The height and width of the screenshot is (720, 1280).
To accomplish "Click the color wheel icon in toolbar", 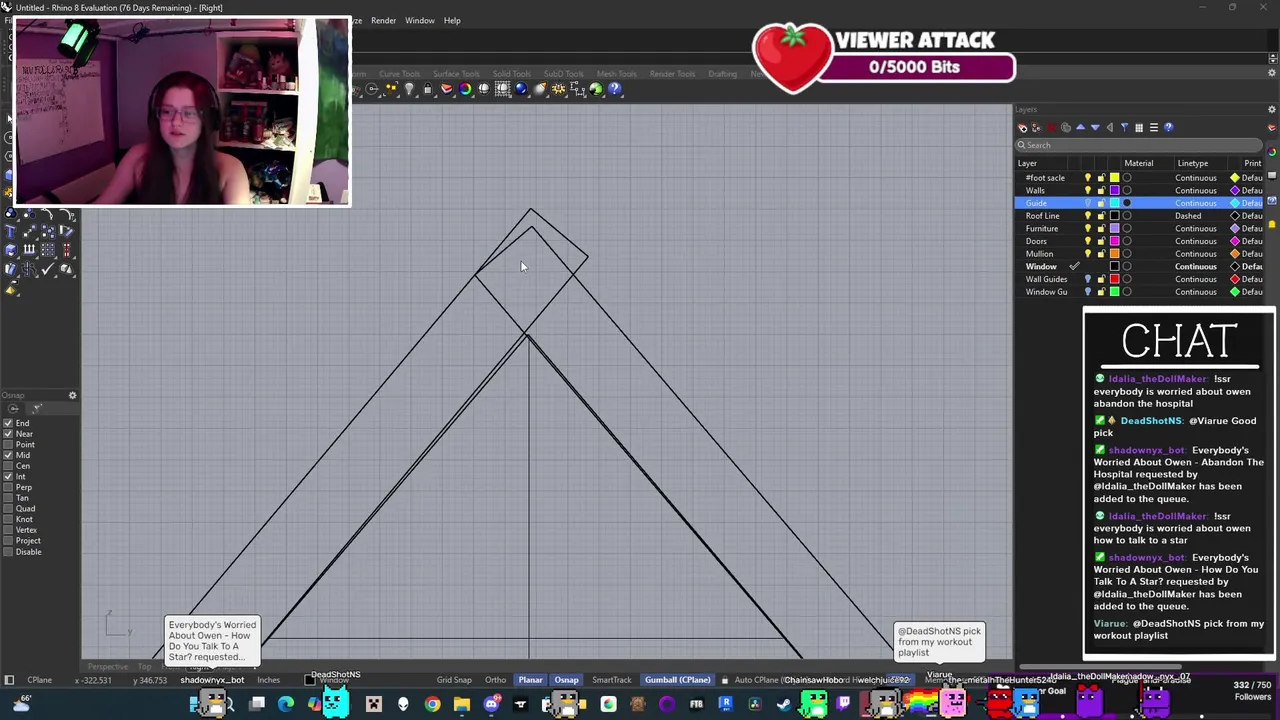I will [x=465, y=89].
